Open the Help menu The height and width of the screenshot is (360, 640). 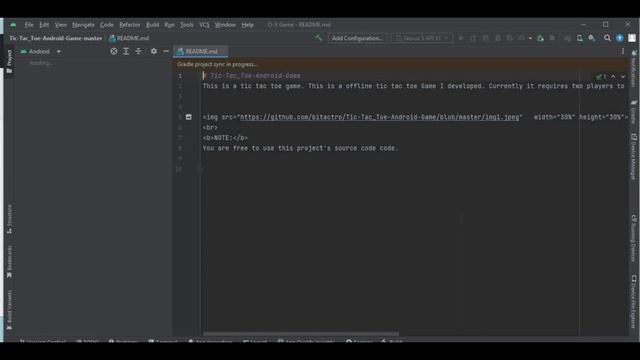click(x=247, y=25)
